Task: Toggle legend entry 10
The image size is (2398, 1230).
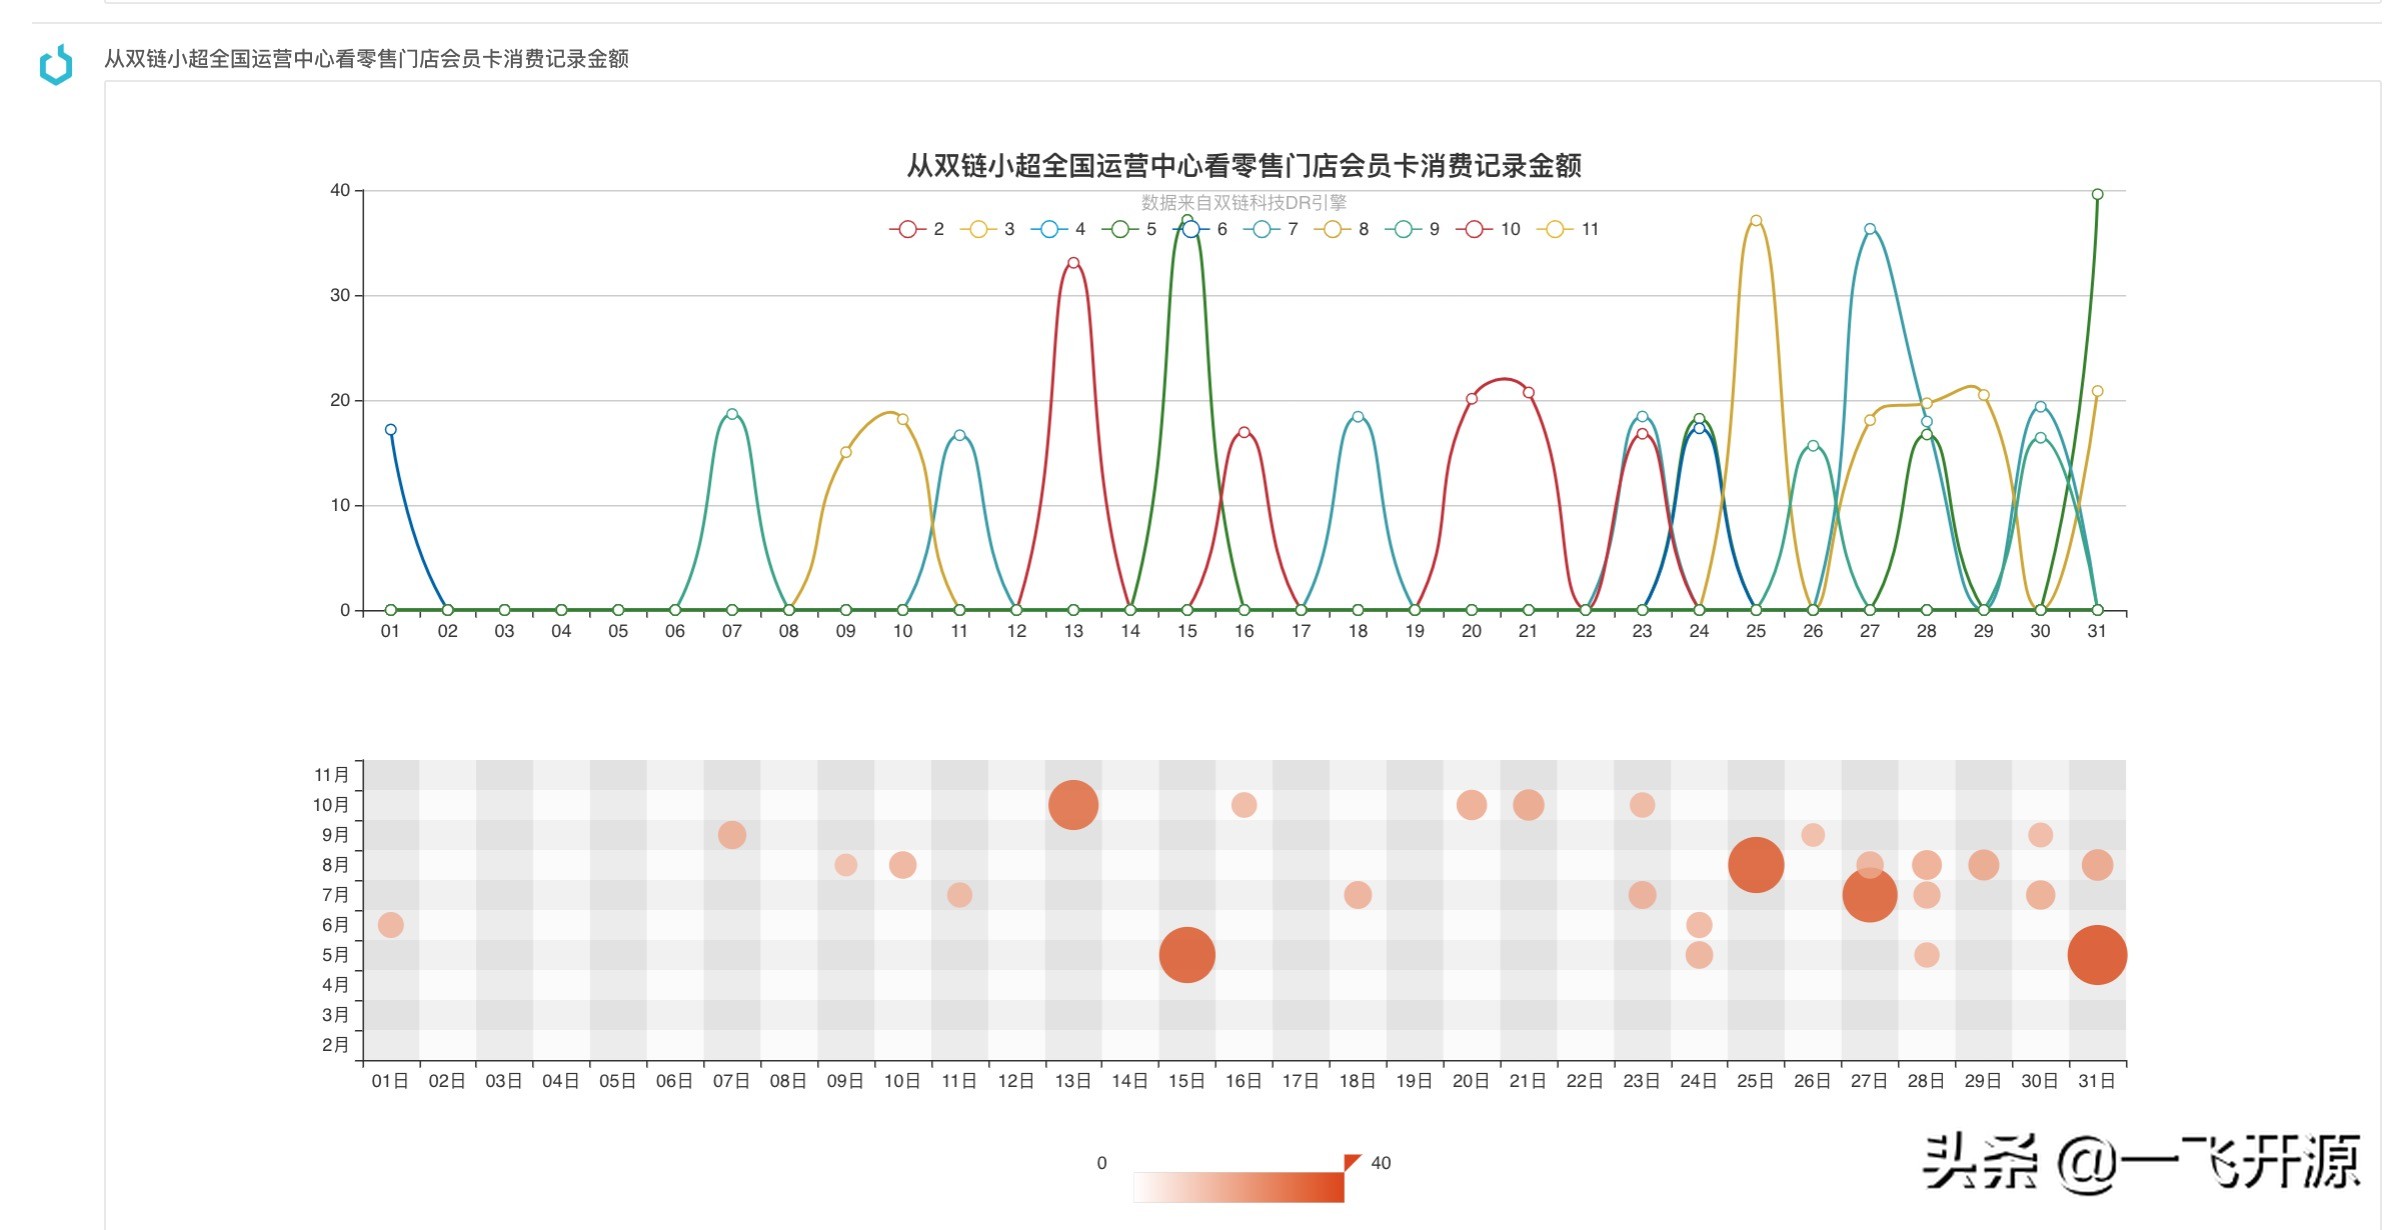Action: tap(1474, 229)
